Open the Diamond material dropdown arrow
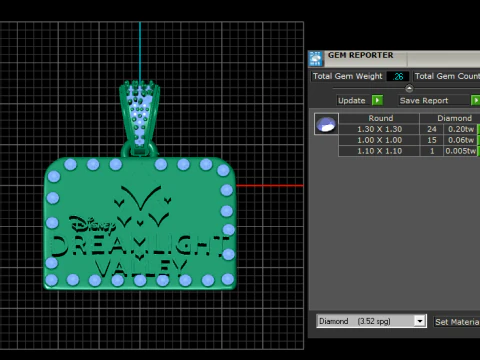This screenshot has height=360, width=480. click(x=420, y=321)
